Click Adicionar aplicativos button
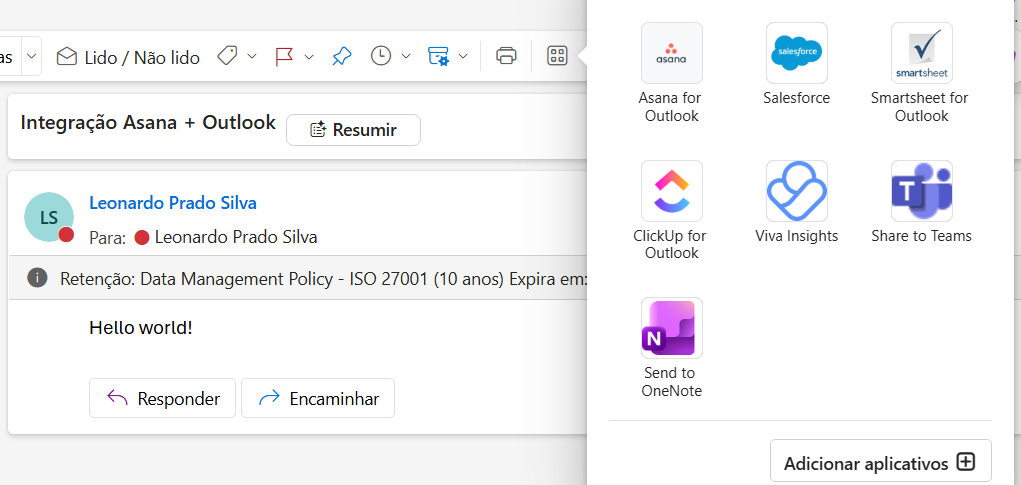 pyautogui.click(x=880, y=462)
